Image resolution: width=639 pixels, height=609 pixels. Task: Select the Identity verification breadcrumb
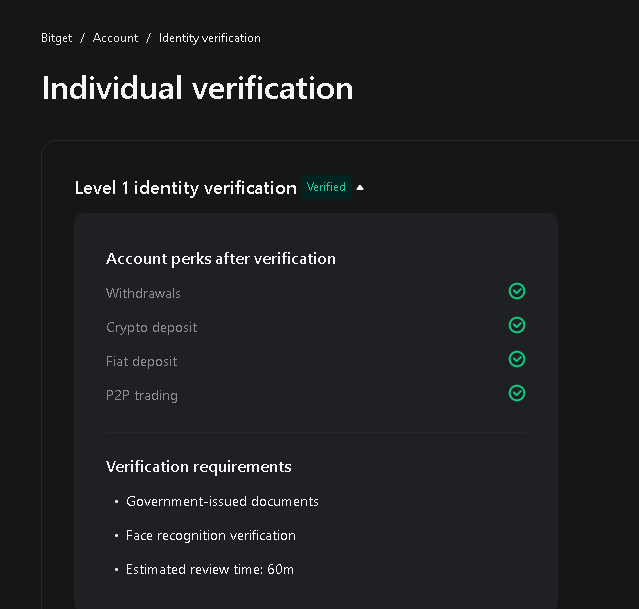pos(209,38)
